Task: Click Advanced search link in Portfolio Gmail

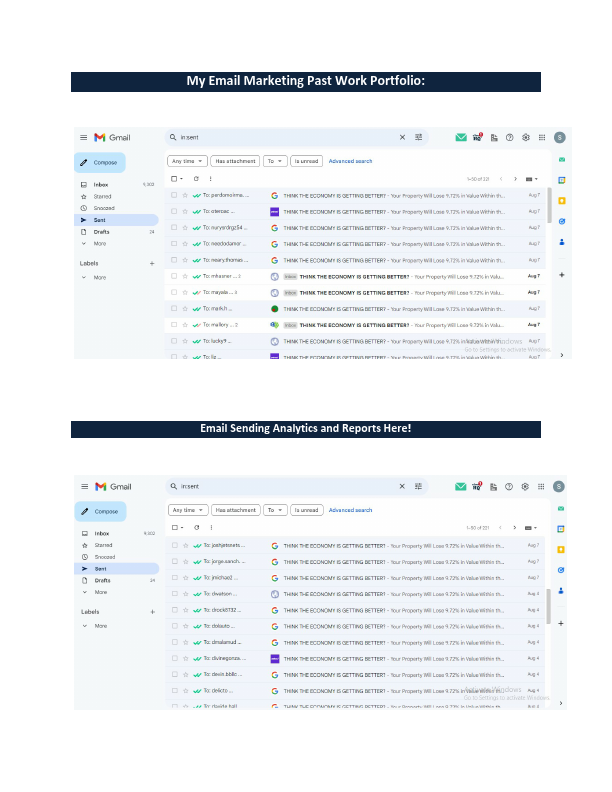Action: click(x=350, y=161)
